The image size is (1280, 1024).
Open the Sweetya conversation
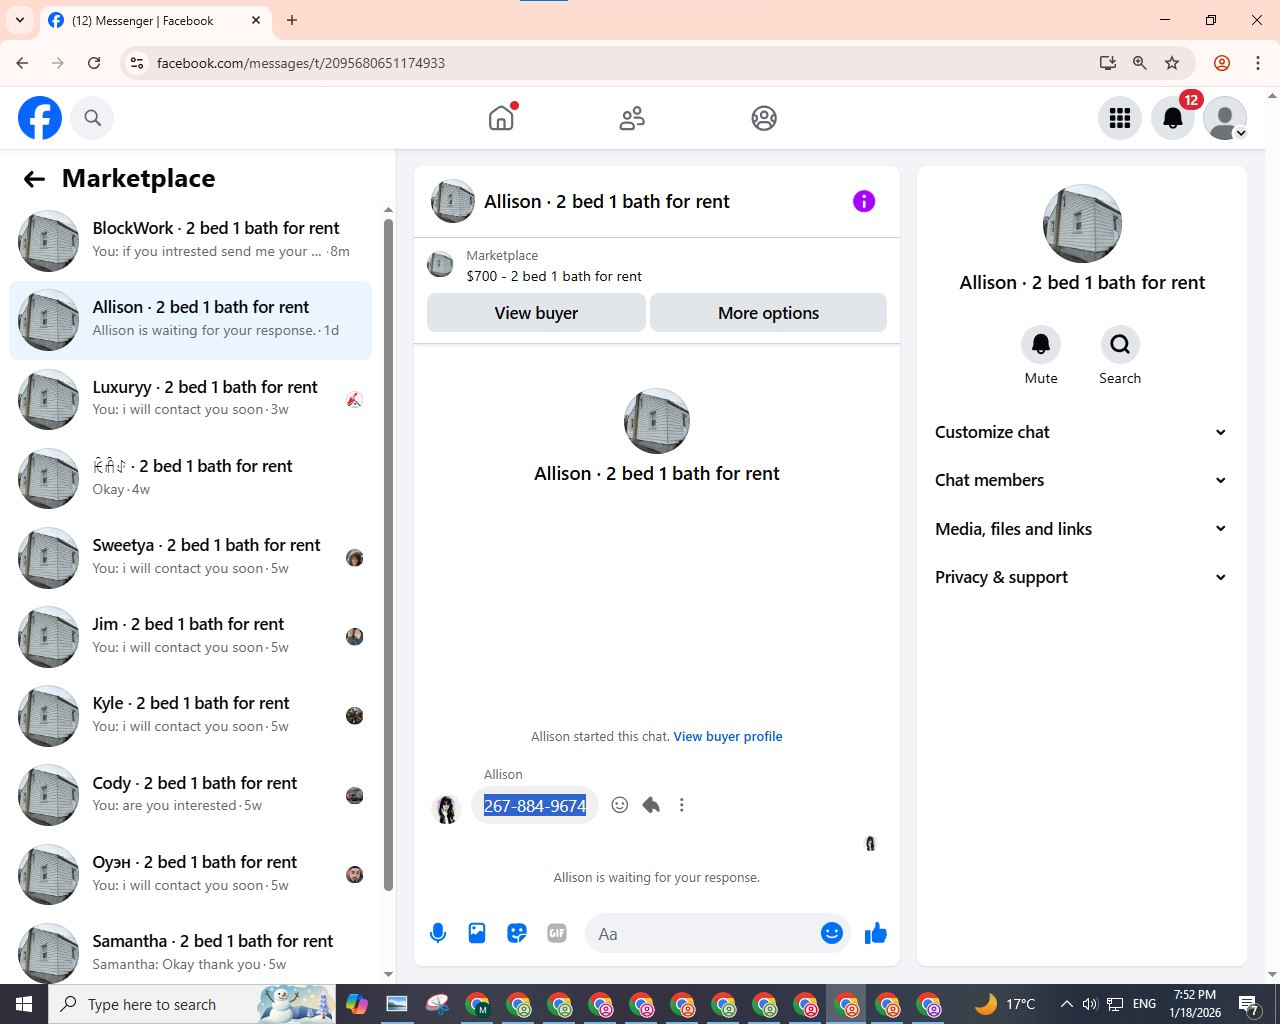[x=190, y=557]
